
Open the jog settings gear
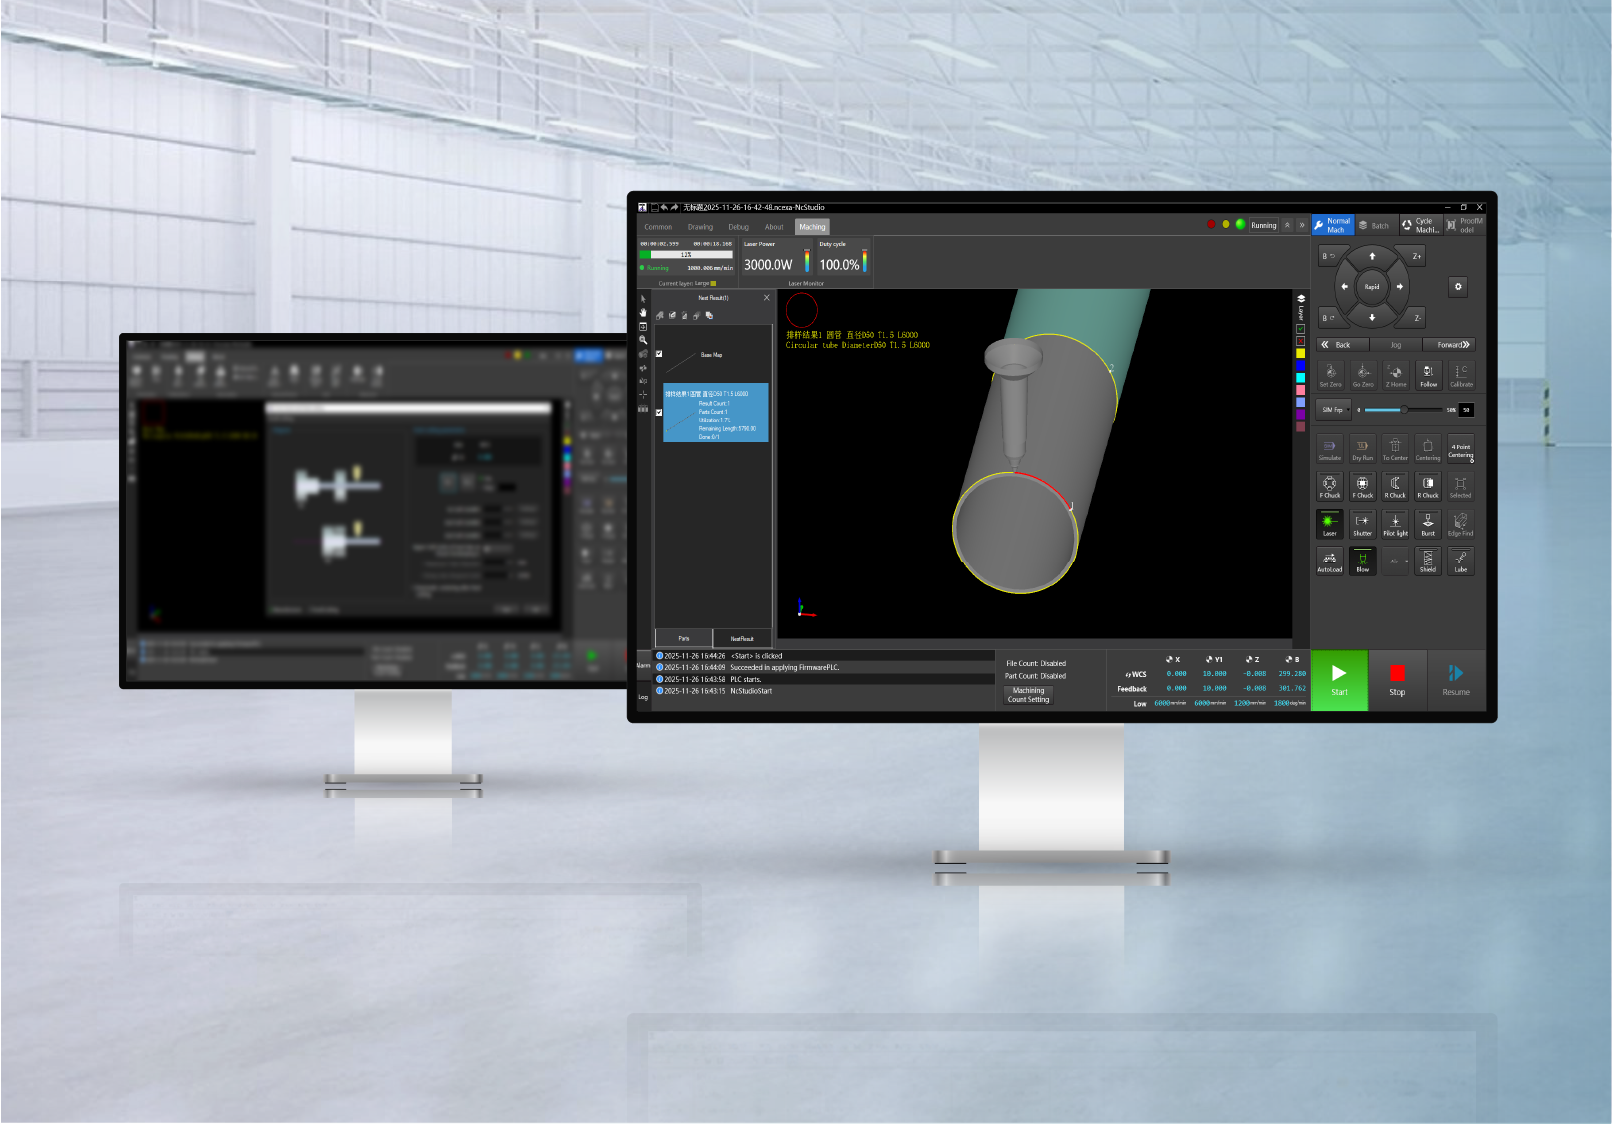tap(1458, 287)
